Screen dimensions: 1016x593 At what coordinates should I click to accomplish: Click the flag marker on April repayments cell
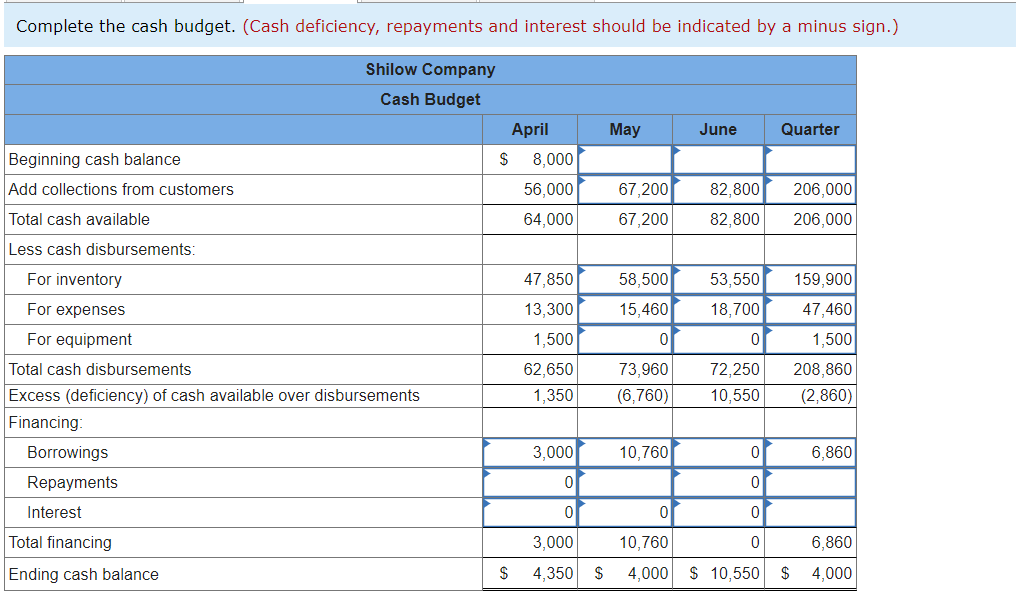(x=487, y=475)
